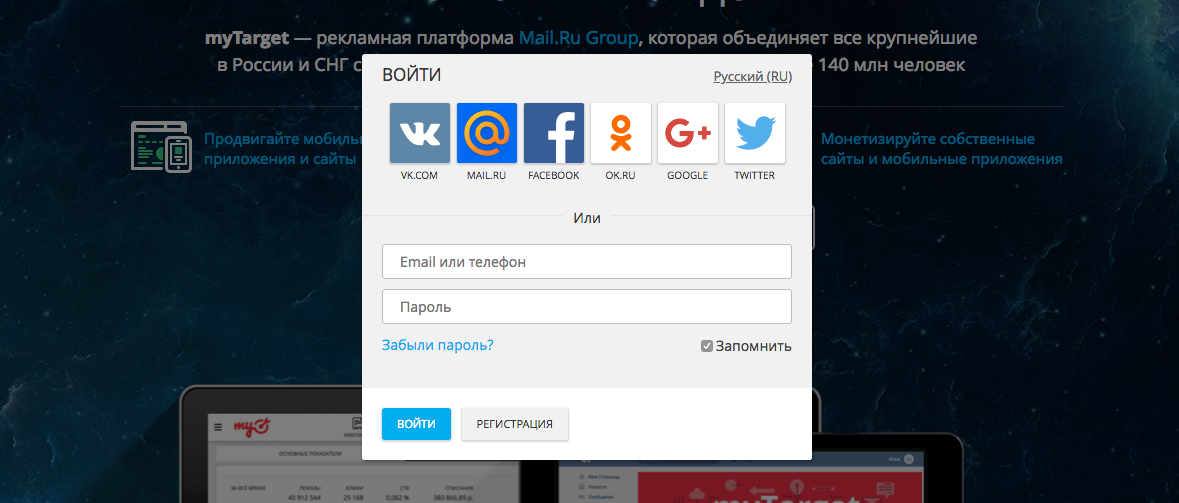Screen dimensions: 1179x503
Task: Open Продвигайте мобильные приложения и сайты link
Action: click(283, 149)
